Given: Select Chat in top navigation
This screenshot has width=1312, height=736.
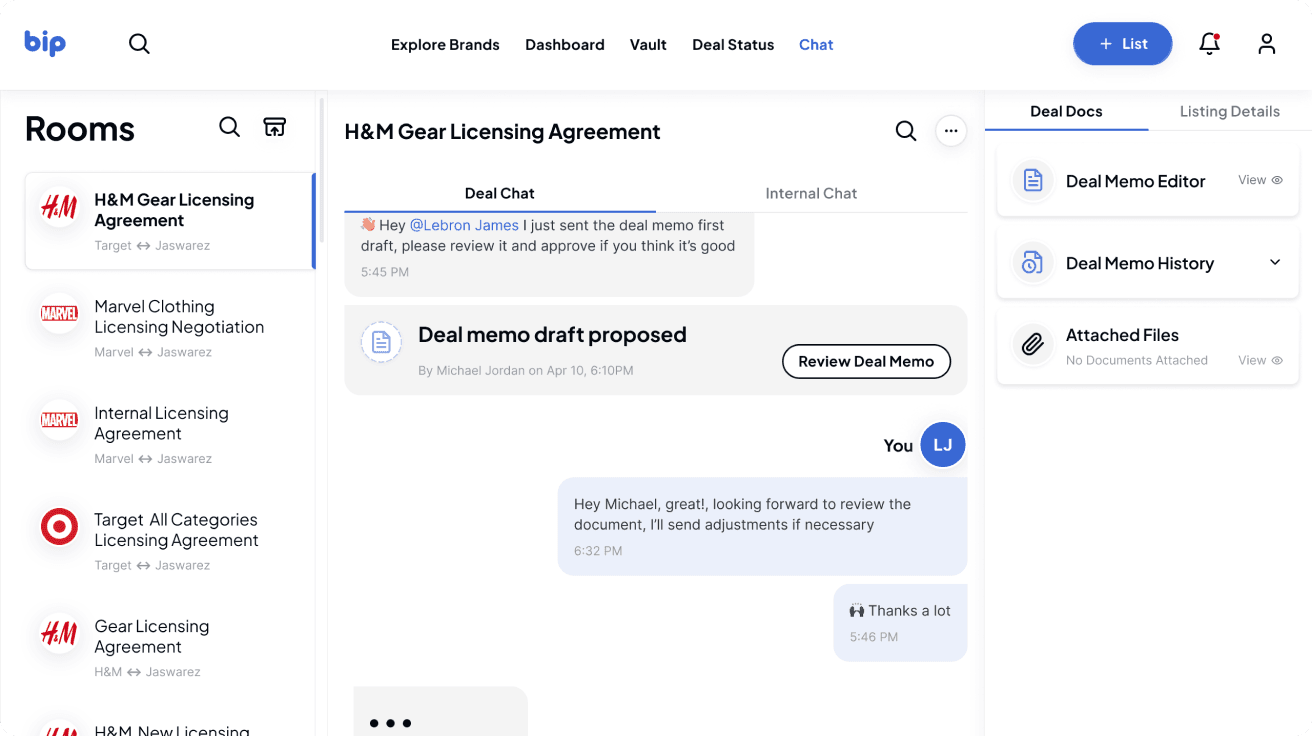Looking at the screenshot, I should click(x=816, y=45).
